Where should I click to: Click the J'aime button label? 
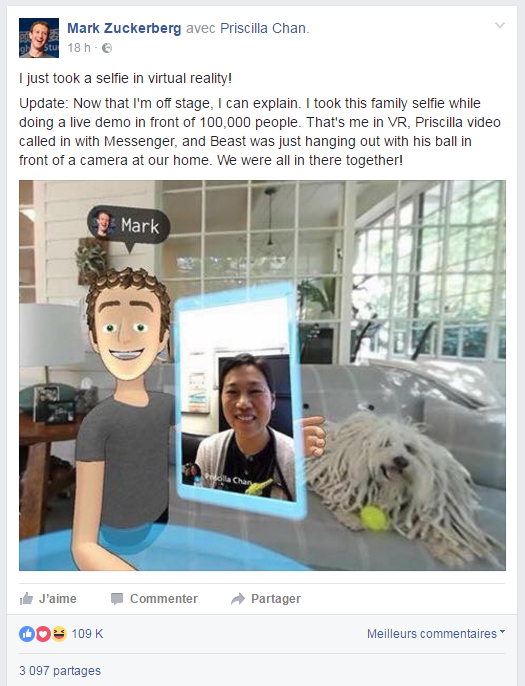coord(58,598)
